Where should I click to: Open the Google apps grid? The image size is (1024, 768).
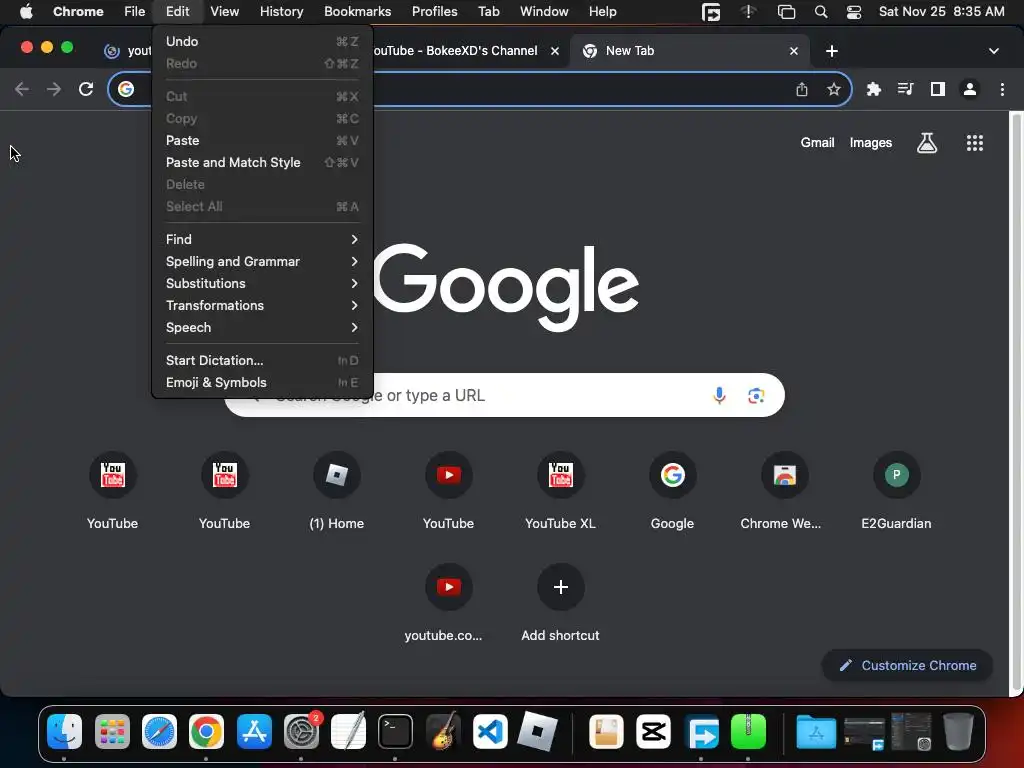pos(974,142)
